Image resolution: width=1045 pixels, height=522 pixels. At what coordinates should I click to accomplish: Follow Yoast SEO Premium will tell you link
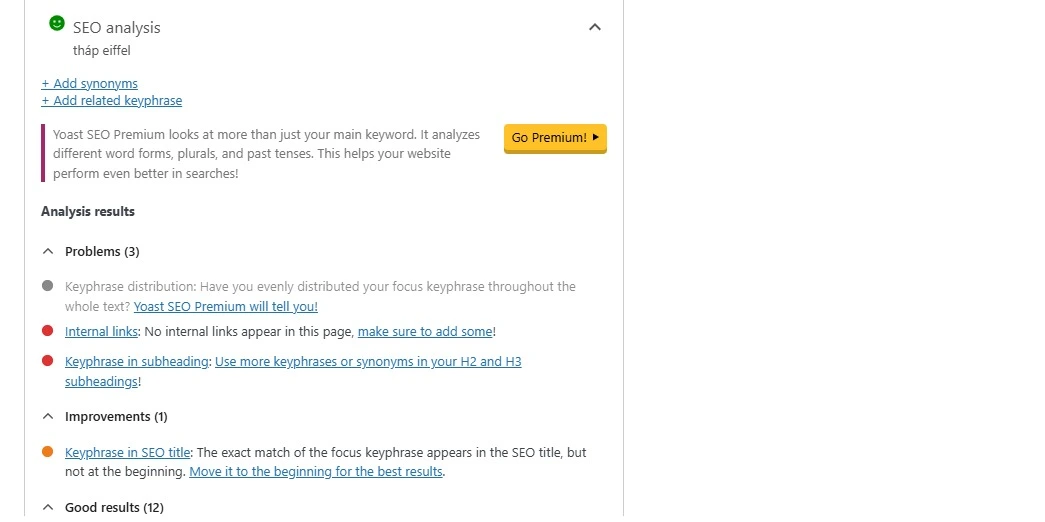coord(226,307)
